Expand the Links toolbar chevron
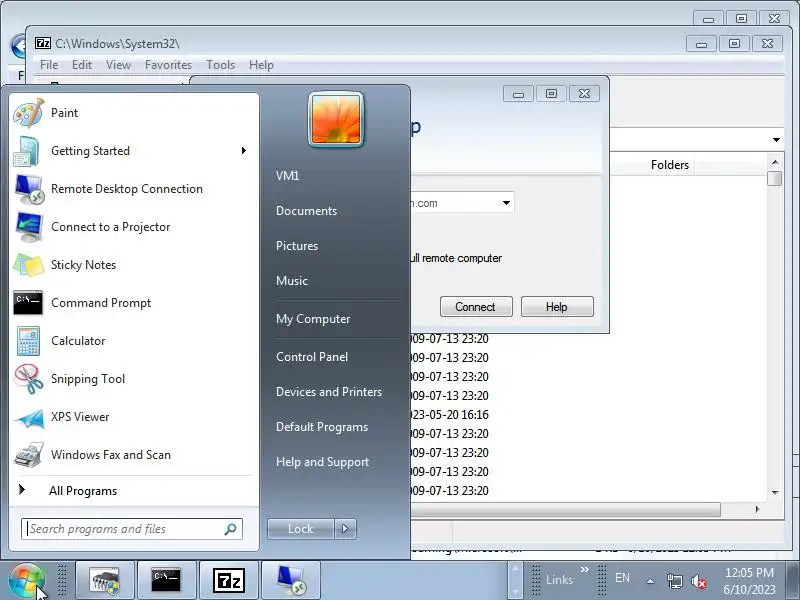 585,569
